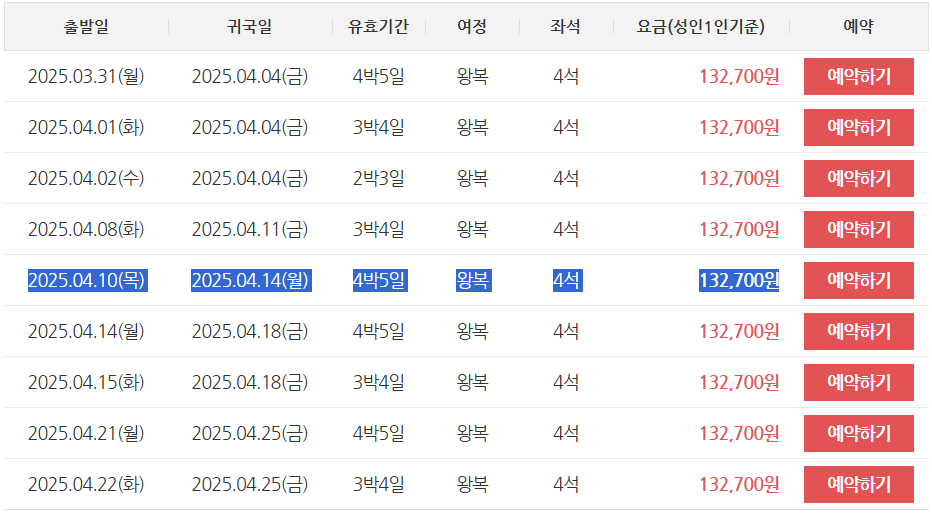Screen dimensions: 932x522
Task: Select the 출발일 cell 2025.04.14(월)
Action: 86,331
